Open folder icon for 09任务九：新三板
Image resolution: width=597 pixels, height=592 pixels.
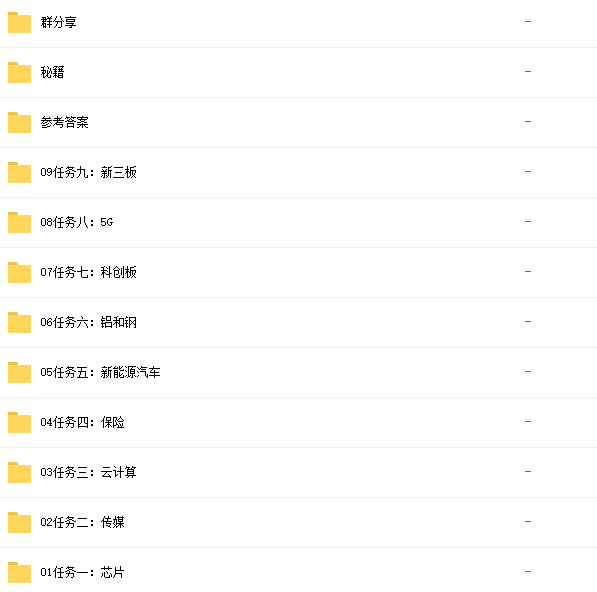pos(19,172)
